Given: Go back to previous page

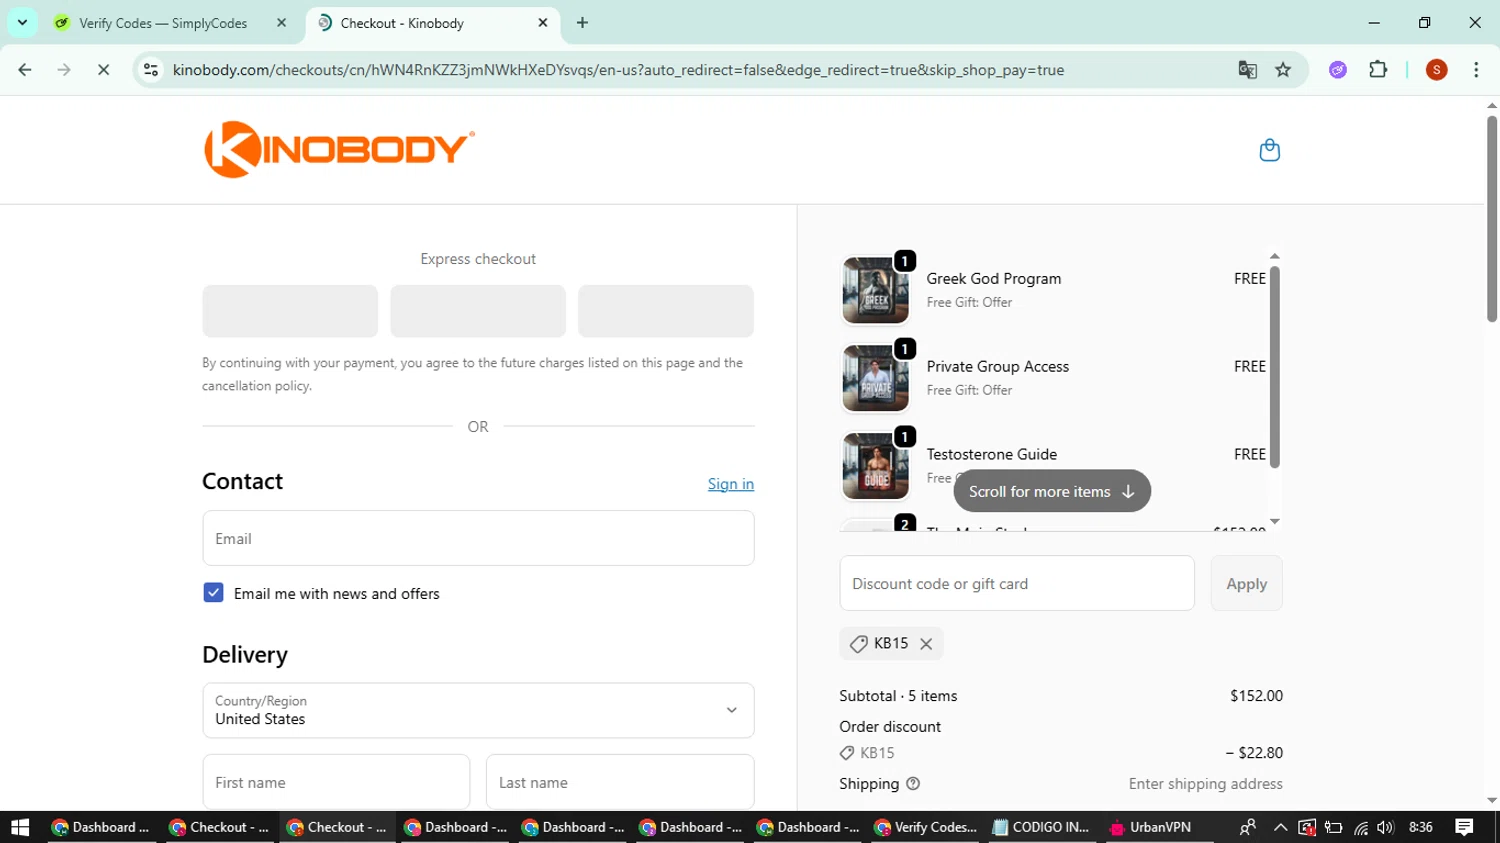Looking at the screenshot, I should point(25,70).
